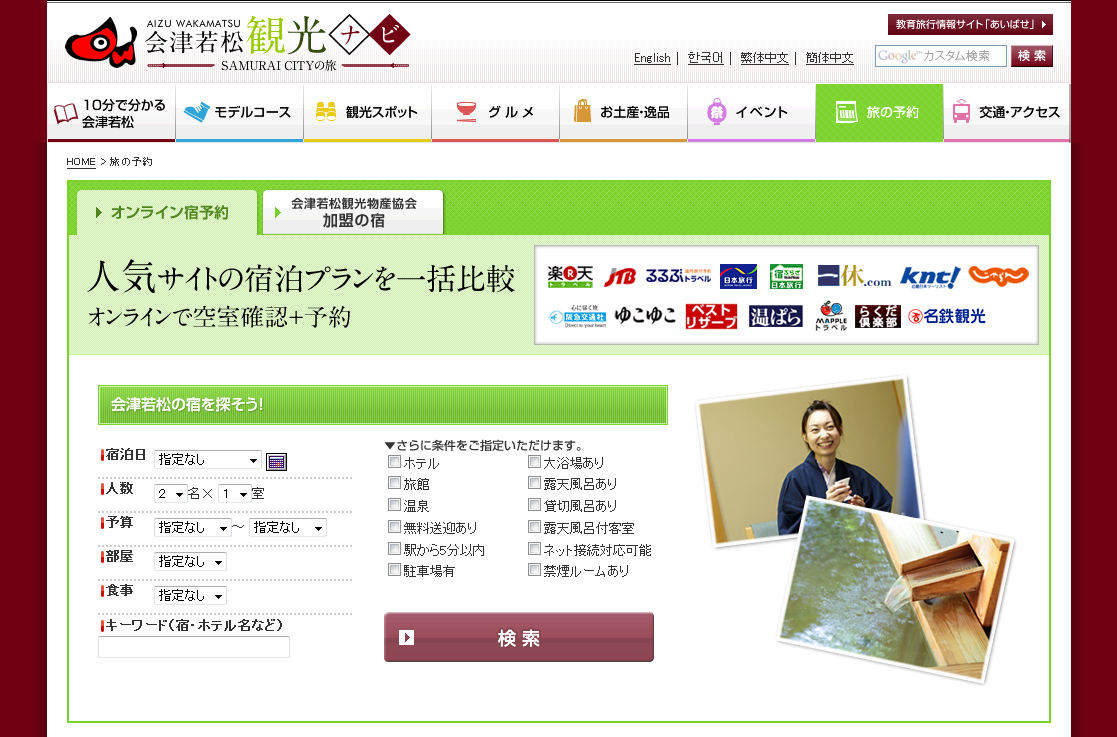Open the 観光スポット menu item

tap(368, 113)
